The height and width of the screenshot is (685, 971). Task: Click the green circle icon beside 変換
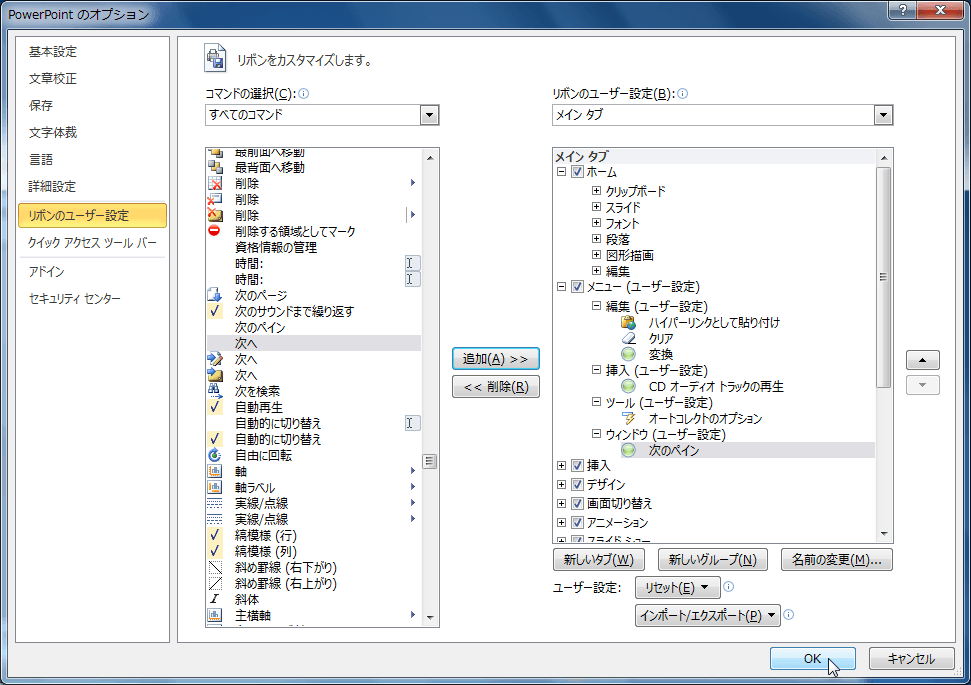click(628, 354)
